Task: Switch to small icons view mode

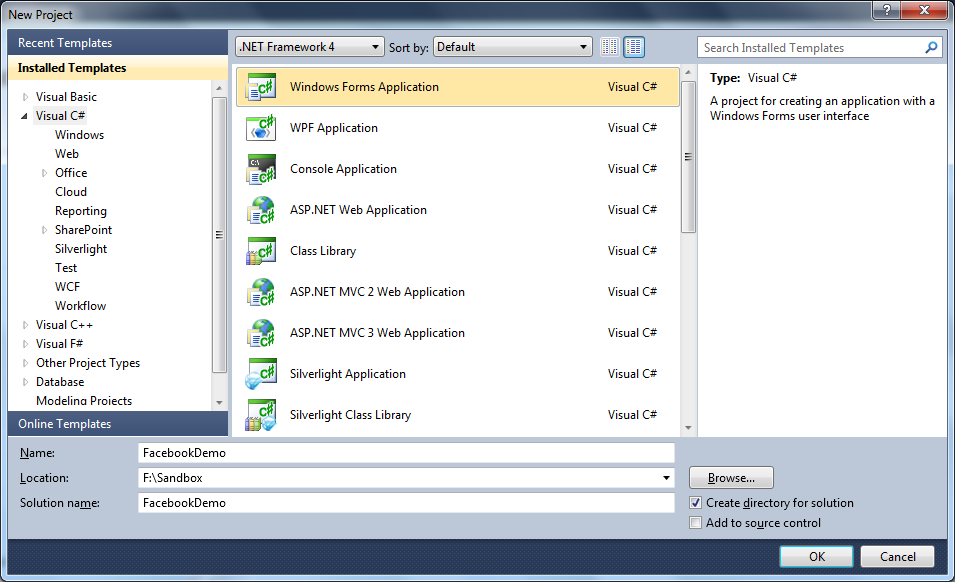Action: click(609, 46)
